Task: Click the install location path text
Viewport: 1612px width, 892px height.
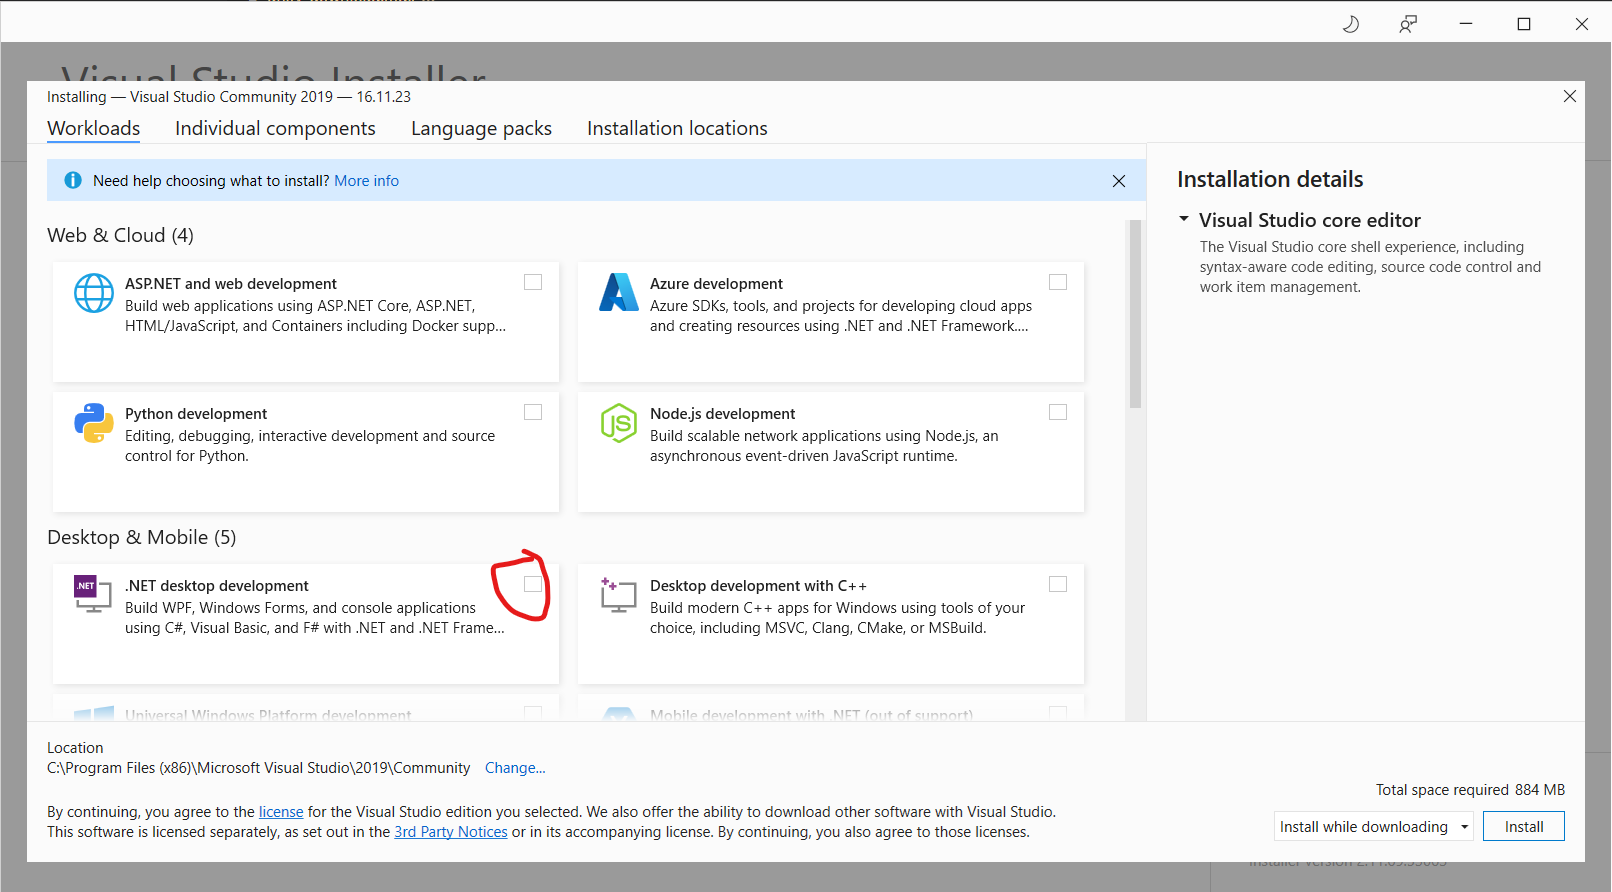Action: click(258, 768)
